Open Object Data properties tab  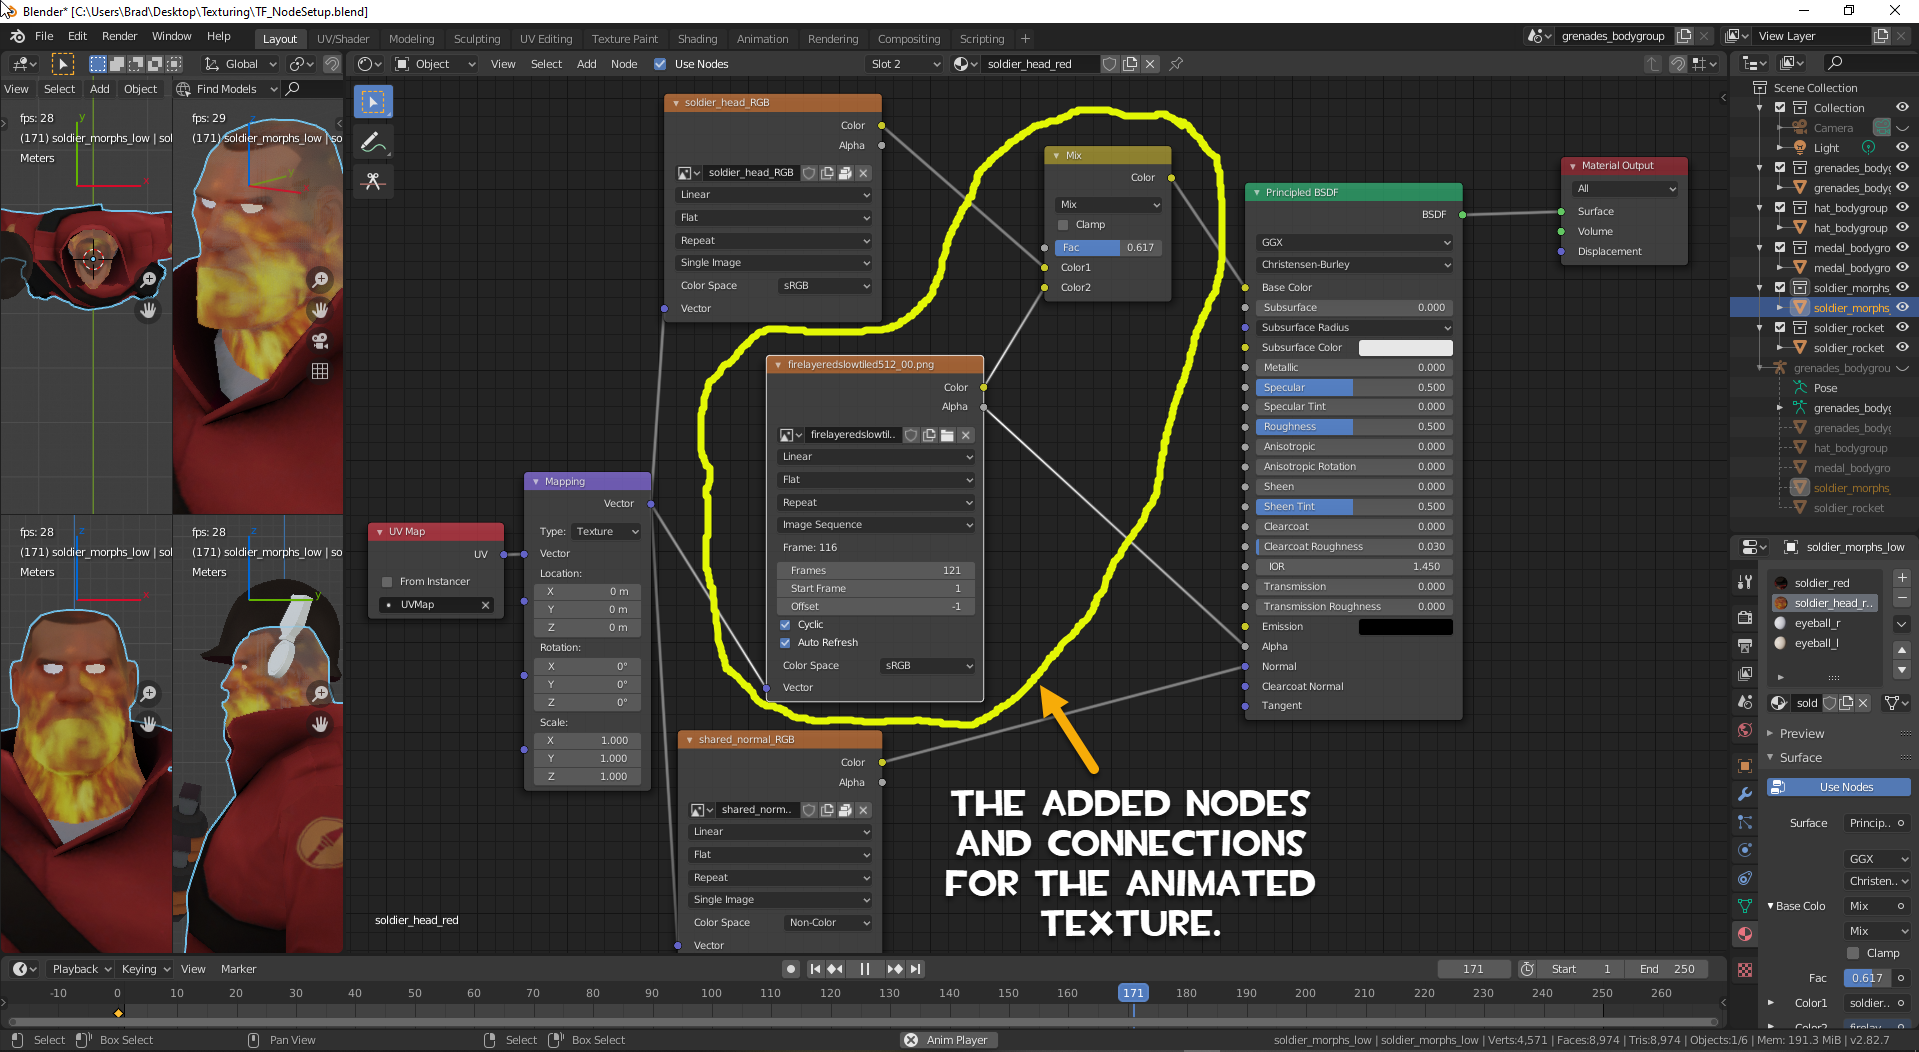[1745, 906]
